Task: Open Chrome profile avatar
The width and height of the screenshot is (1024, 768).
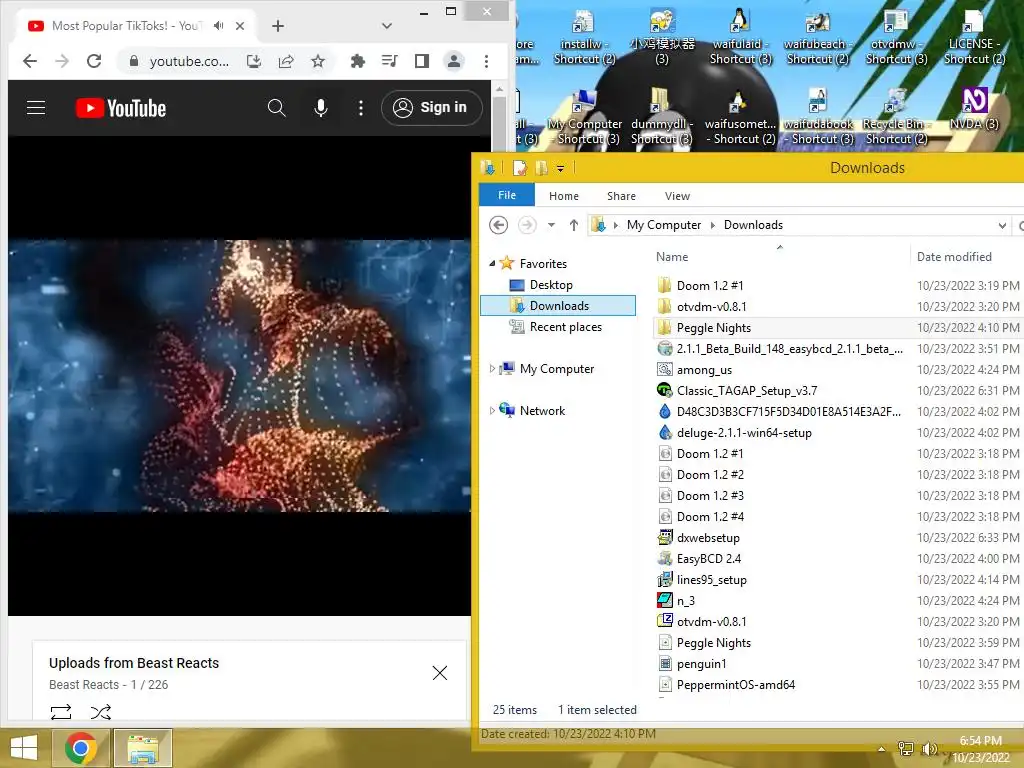Action: (454, 61)
